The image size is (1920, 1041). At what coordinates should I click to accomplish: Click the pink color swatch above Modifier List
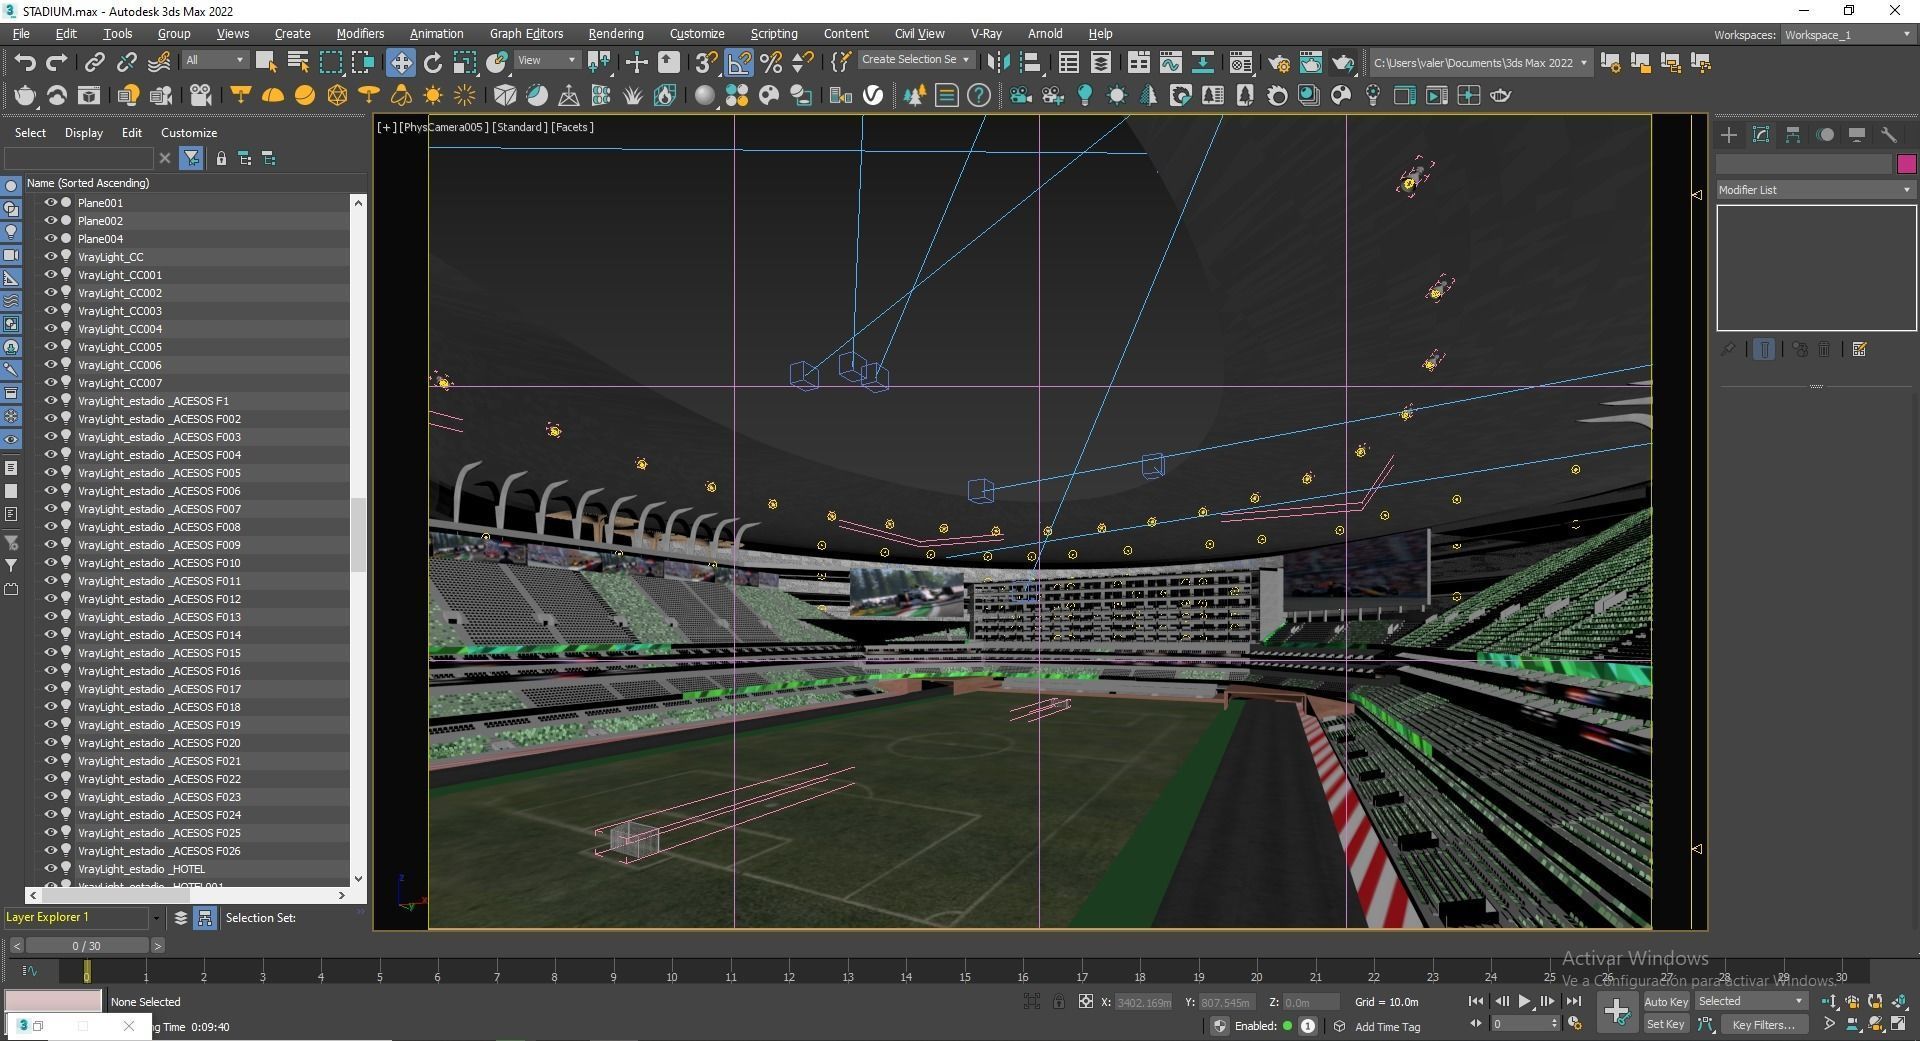click(1908, 163)
